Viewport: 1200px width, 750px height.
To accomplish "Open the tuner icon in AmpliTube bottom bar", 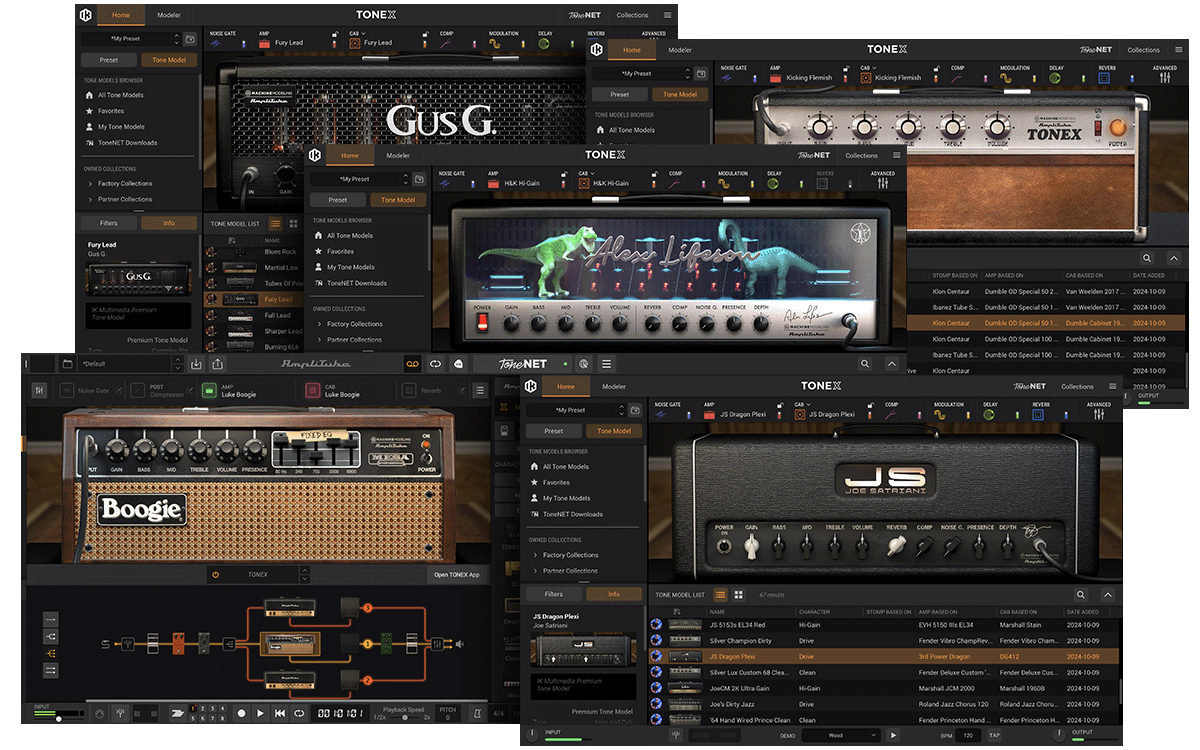I will [x=119, y=713].
